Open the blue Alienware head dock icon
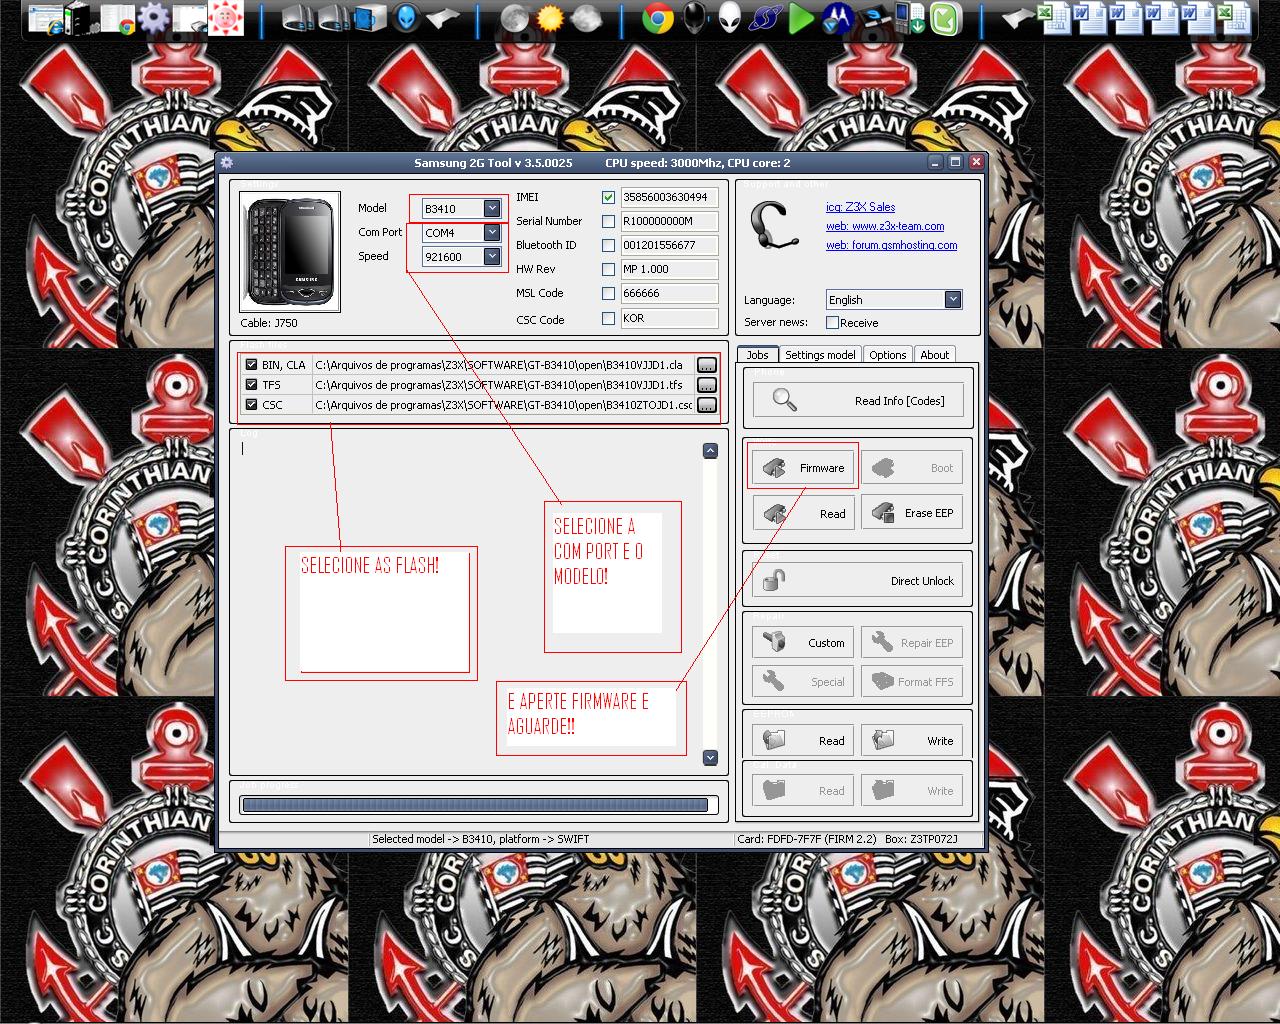 pyautogui.click(x=406, y=18)
